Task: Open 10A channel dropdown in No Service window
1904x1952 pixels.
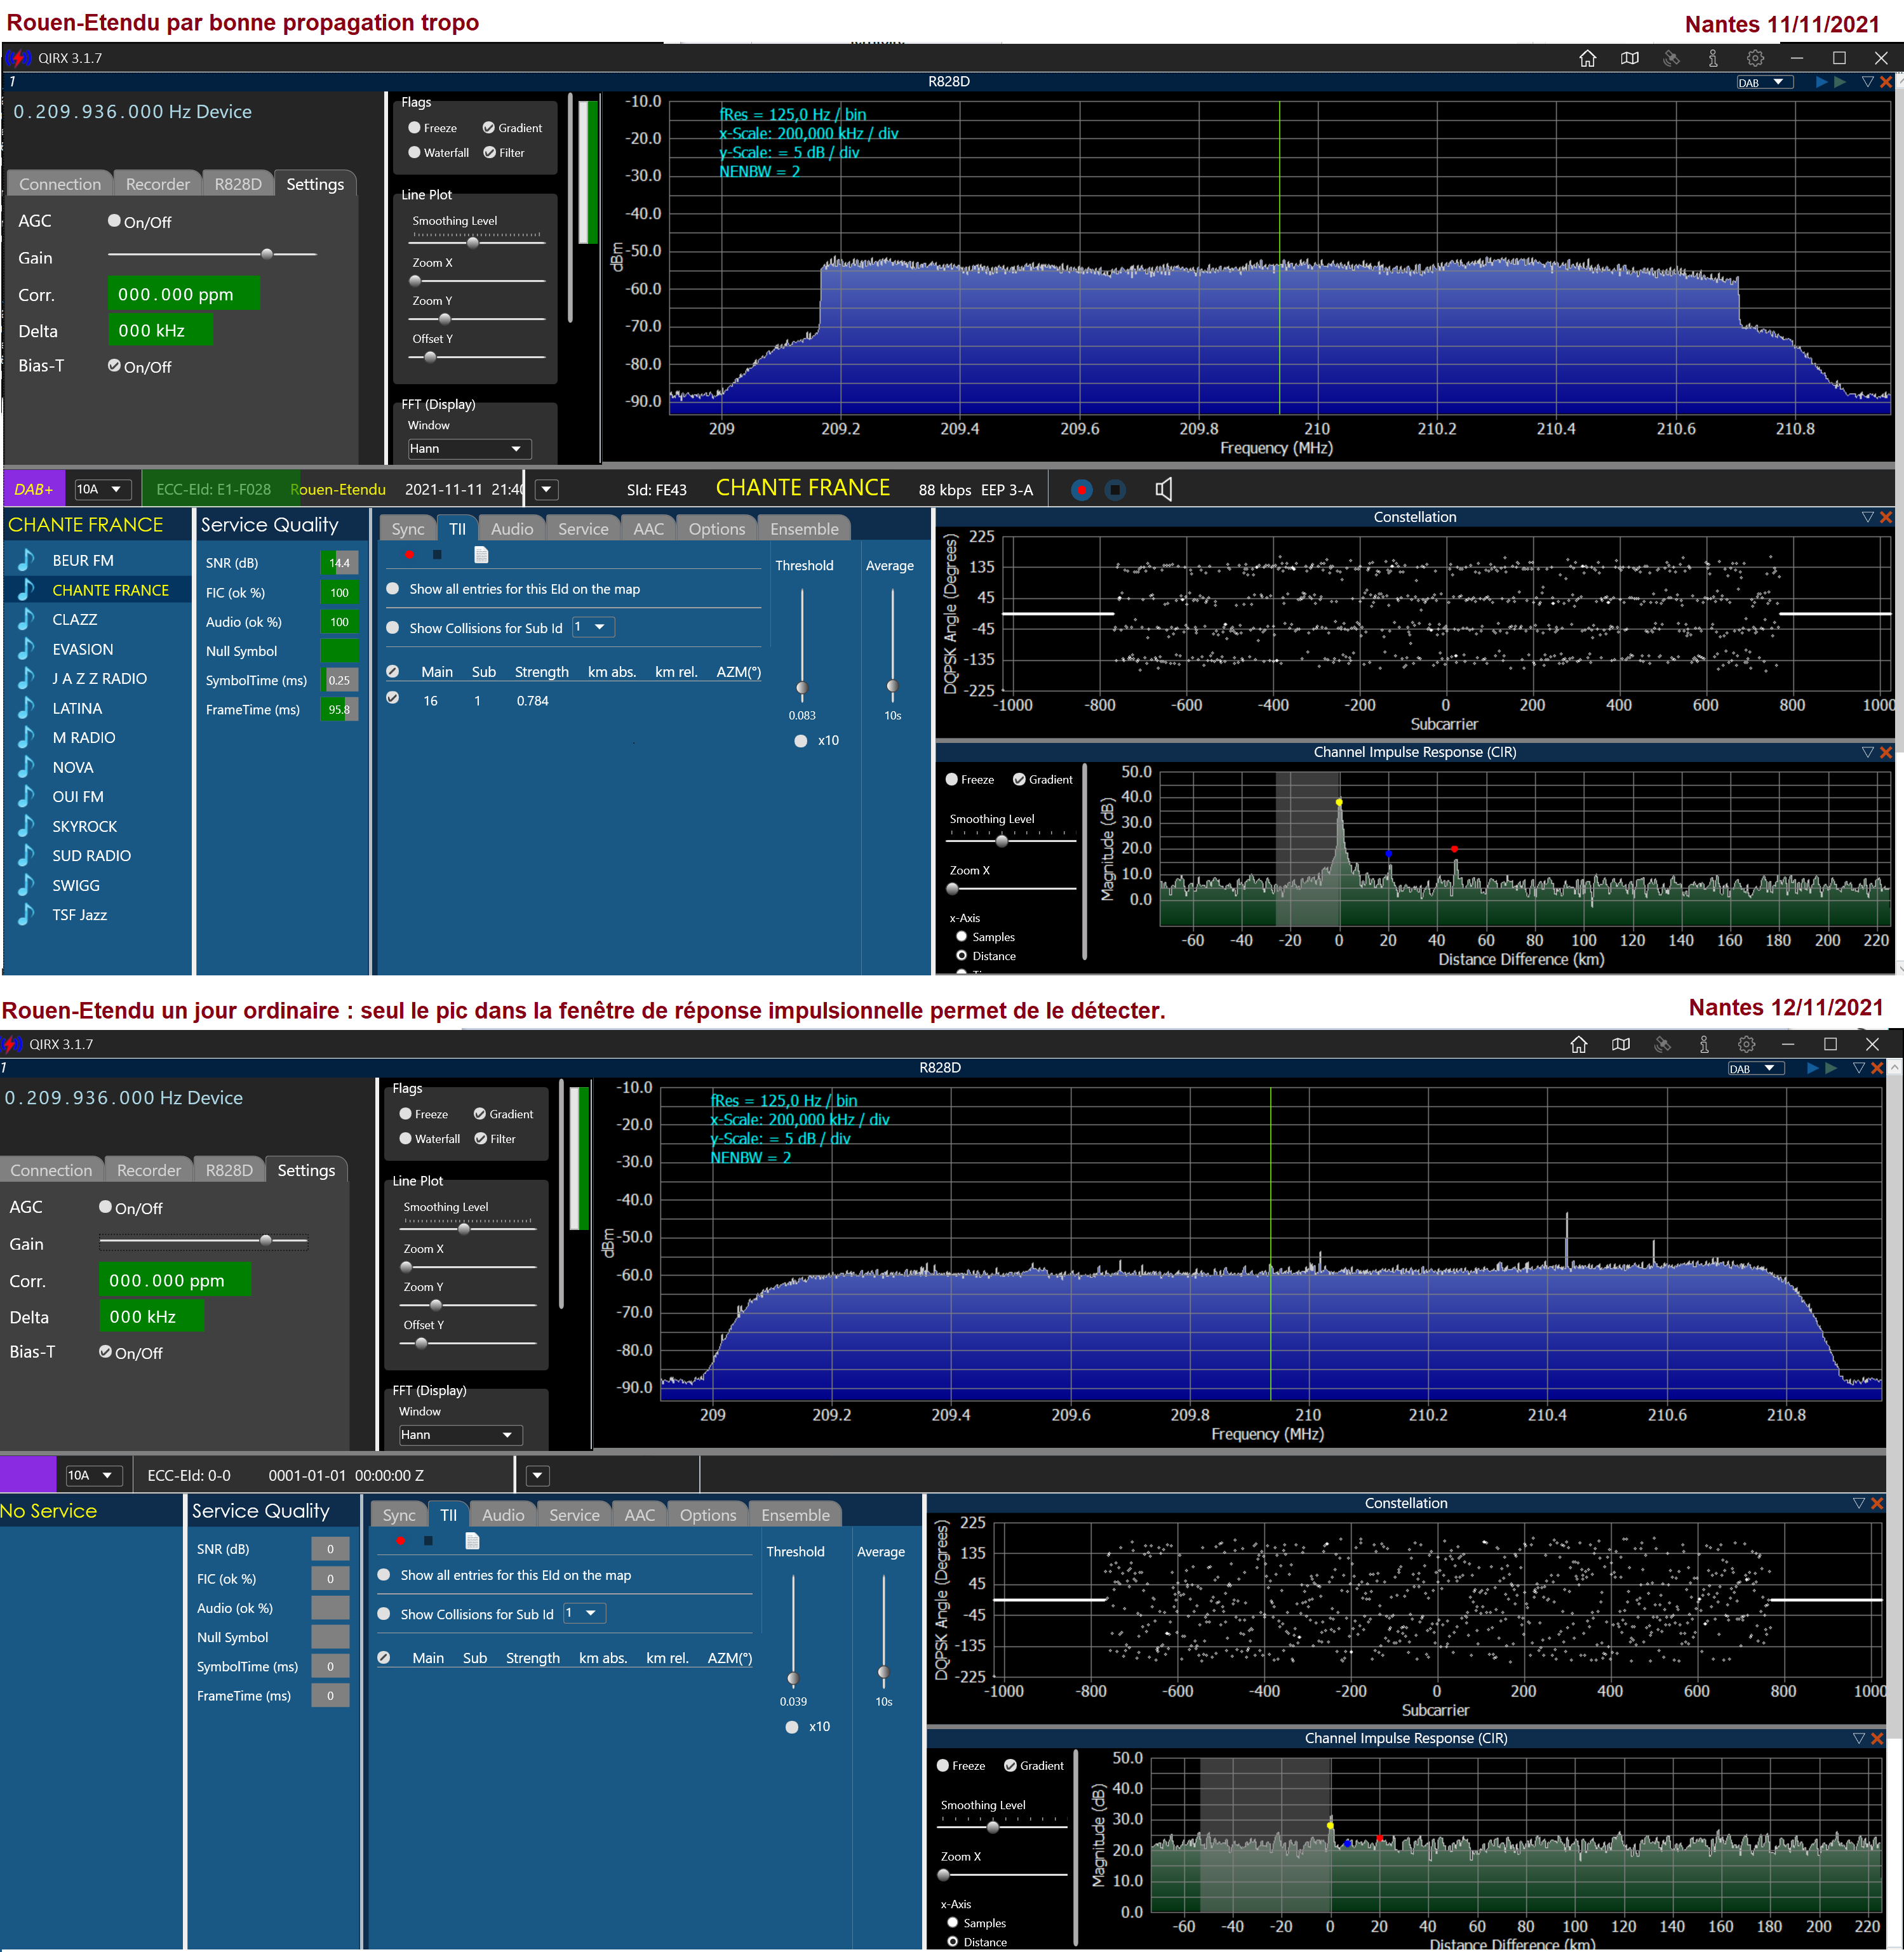Action: (94, 1475)
